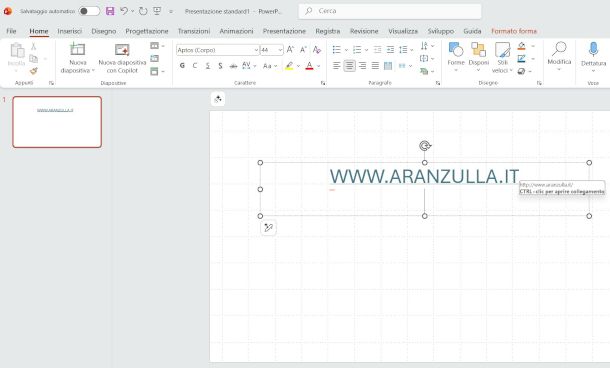Toggle underline formatting button

click(x=208, y=66)
